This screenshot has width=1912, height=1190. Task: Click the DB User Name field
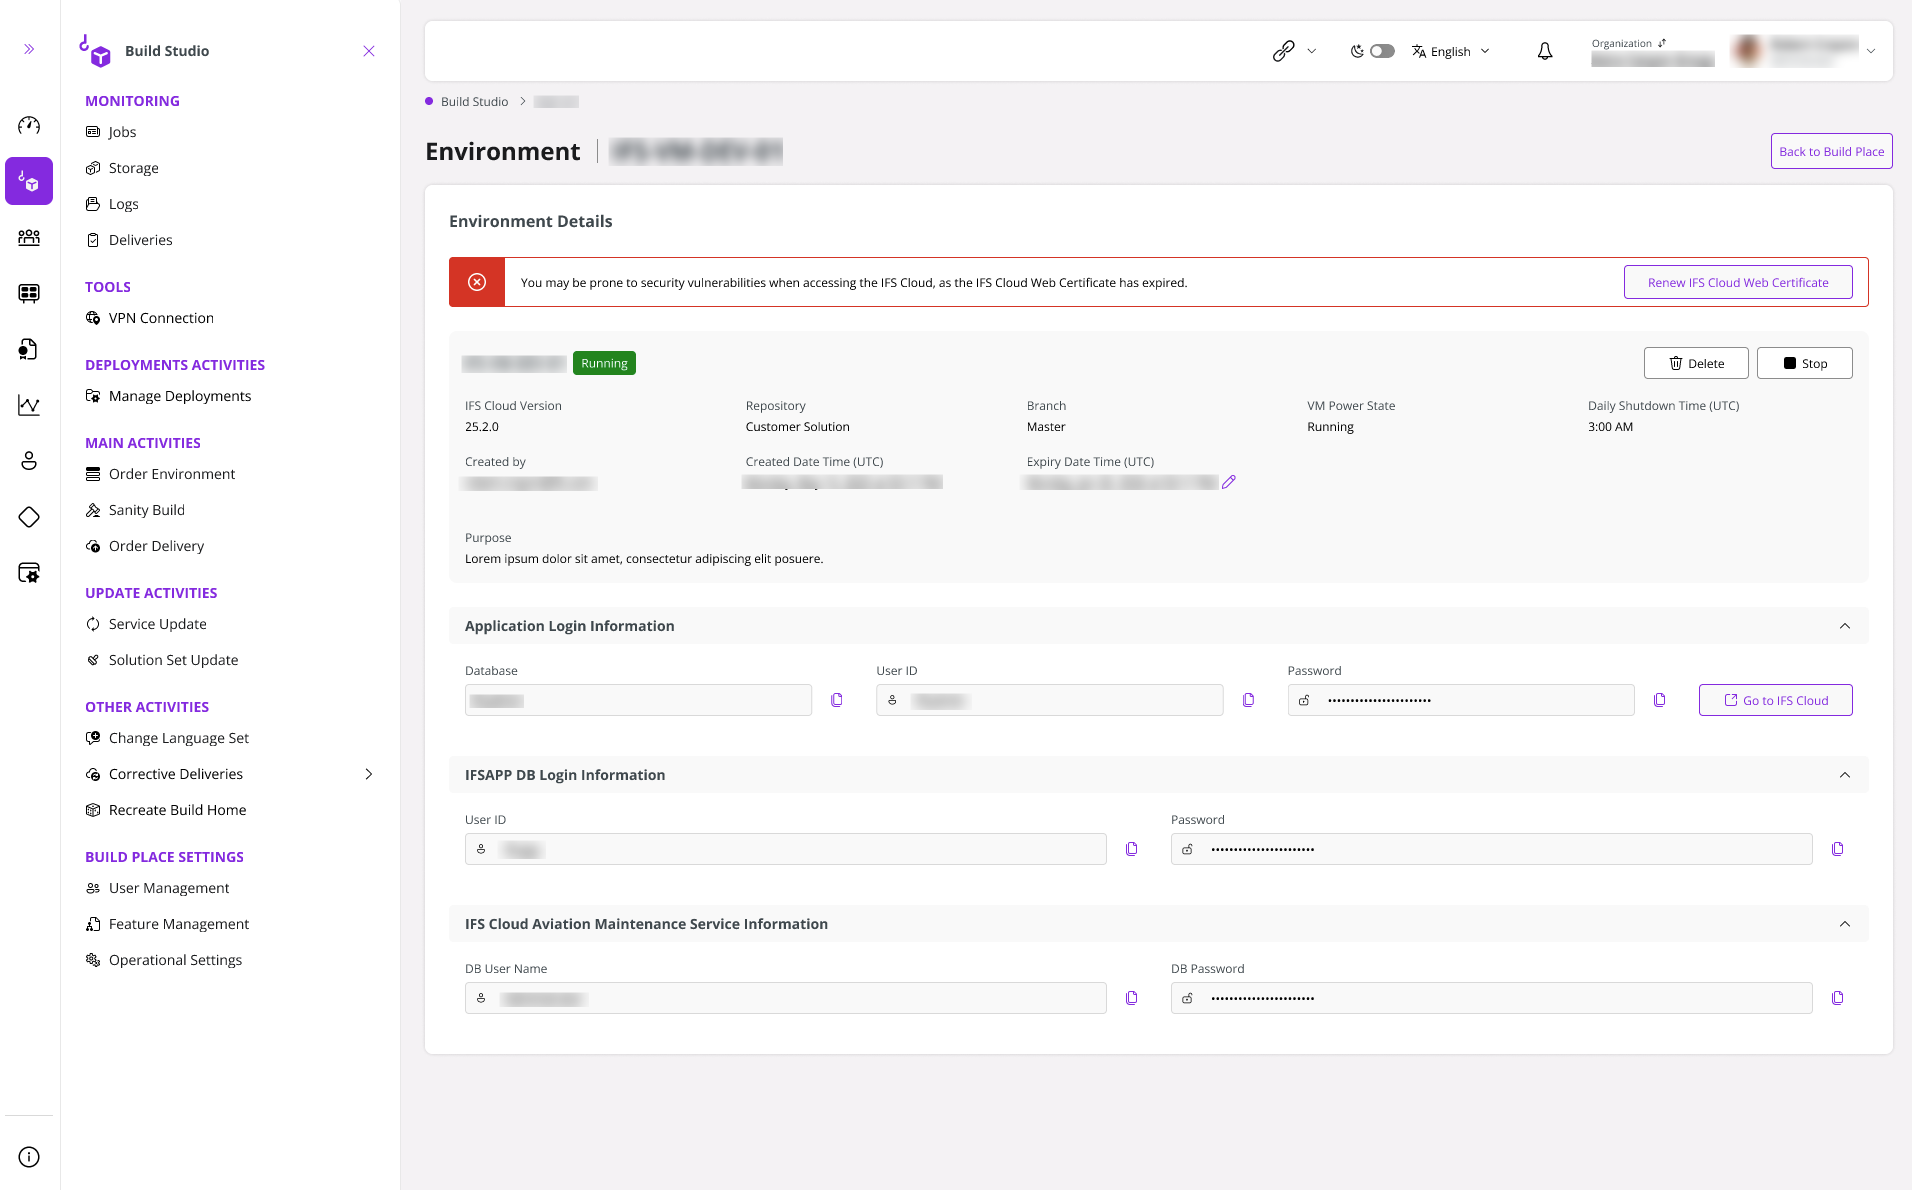pyautogui.click(x=785, y=998)
